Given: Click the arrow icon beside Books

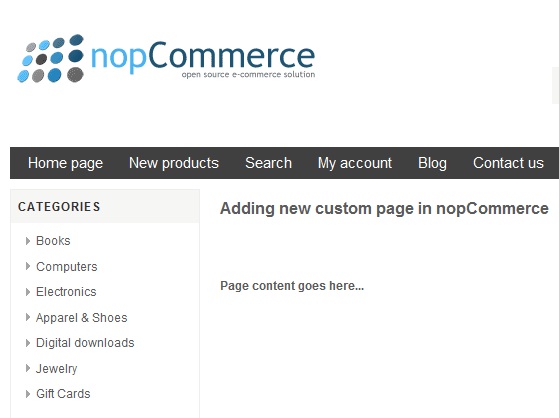Looking at the screenshot, I should click(x=28, y=241).
